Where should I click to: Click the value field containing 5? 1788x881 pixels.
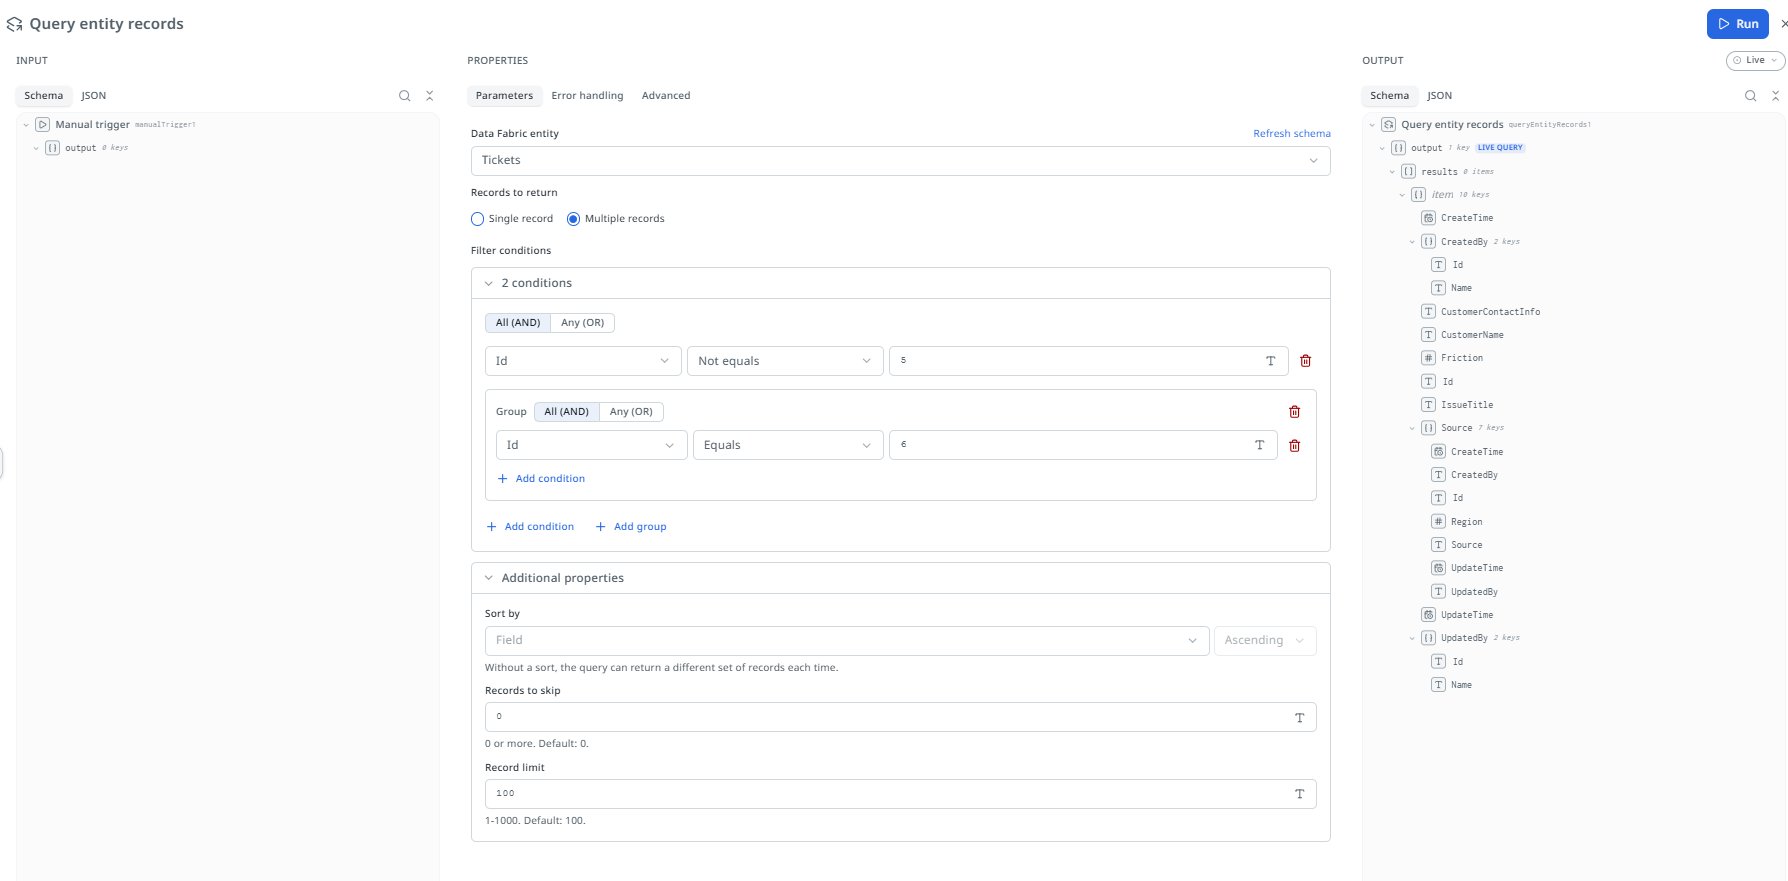tap(1088, 361)
